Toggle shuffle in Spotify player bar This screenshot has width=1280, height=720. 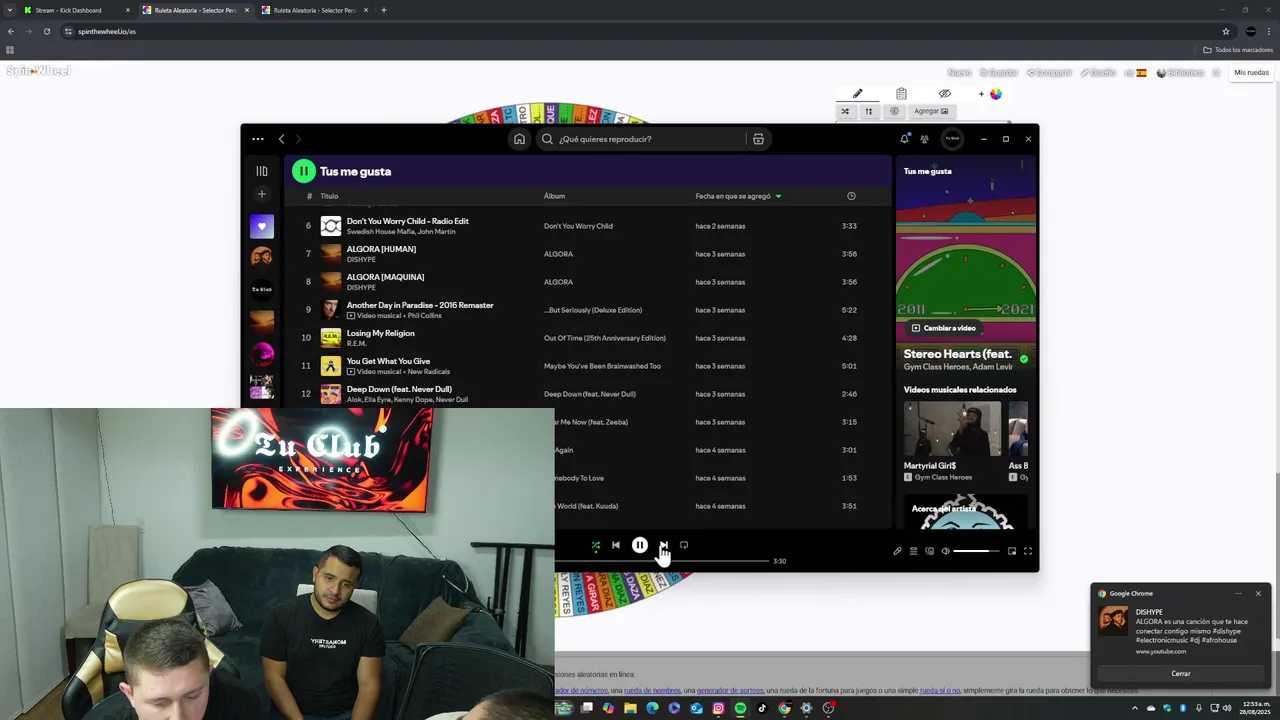click(596, 546)
